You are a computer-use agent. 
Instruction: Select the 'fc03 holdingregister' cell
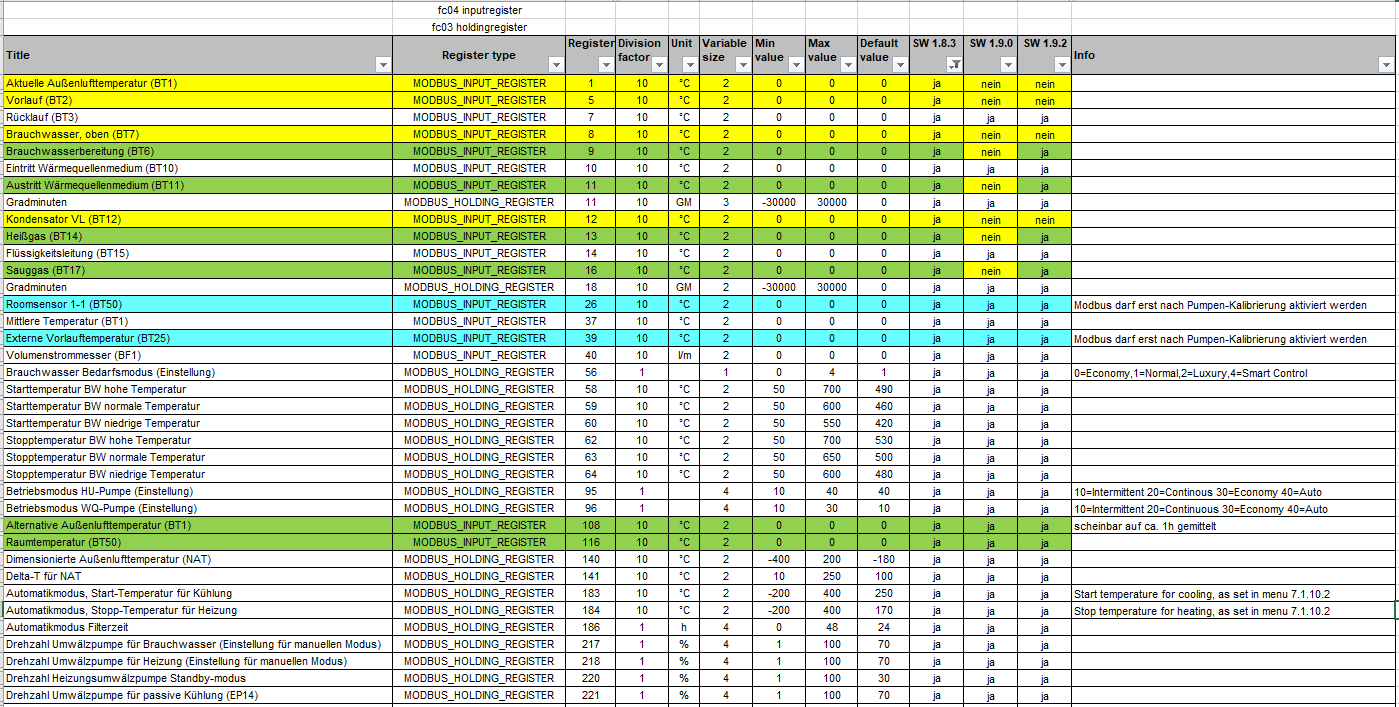479,27
